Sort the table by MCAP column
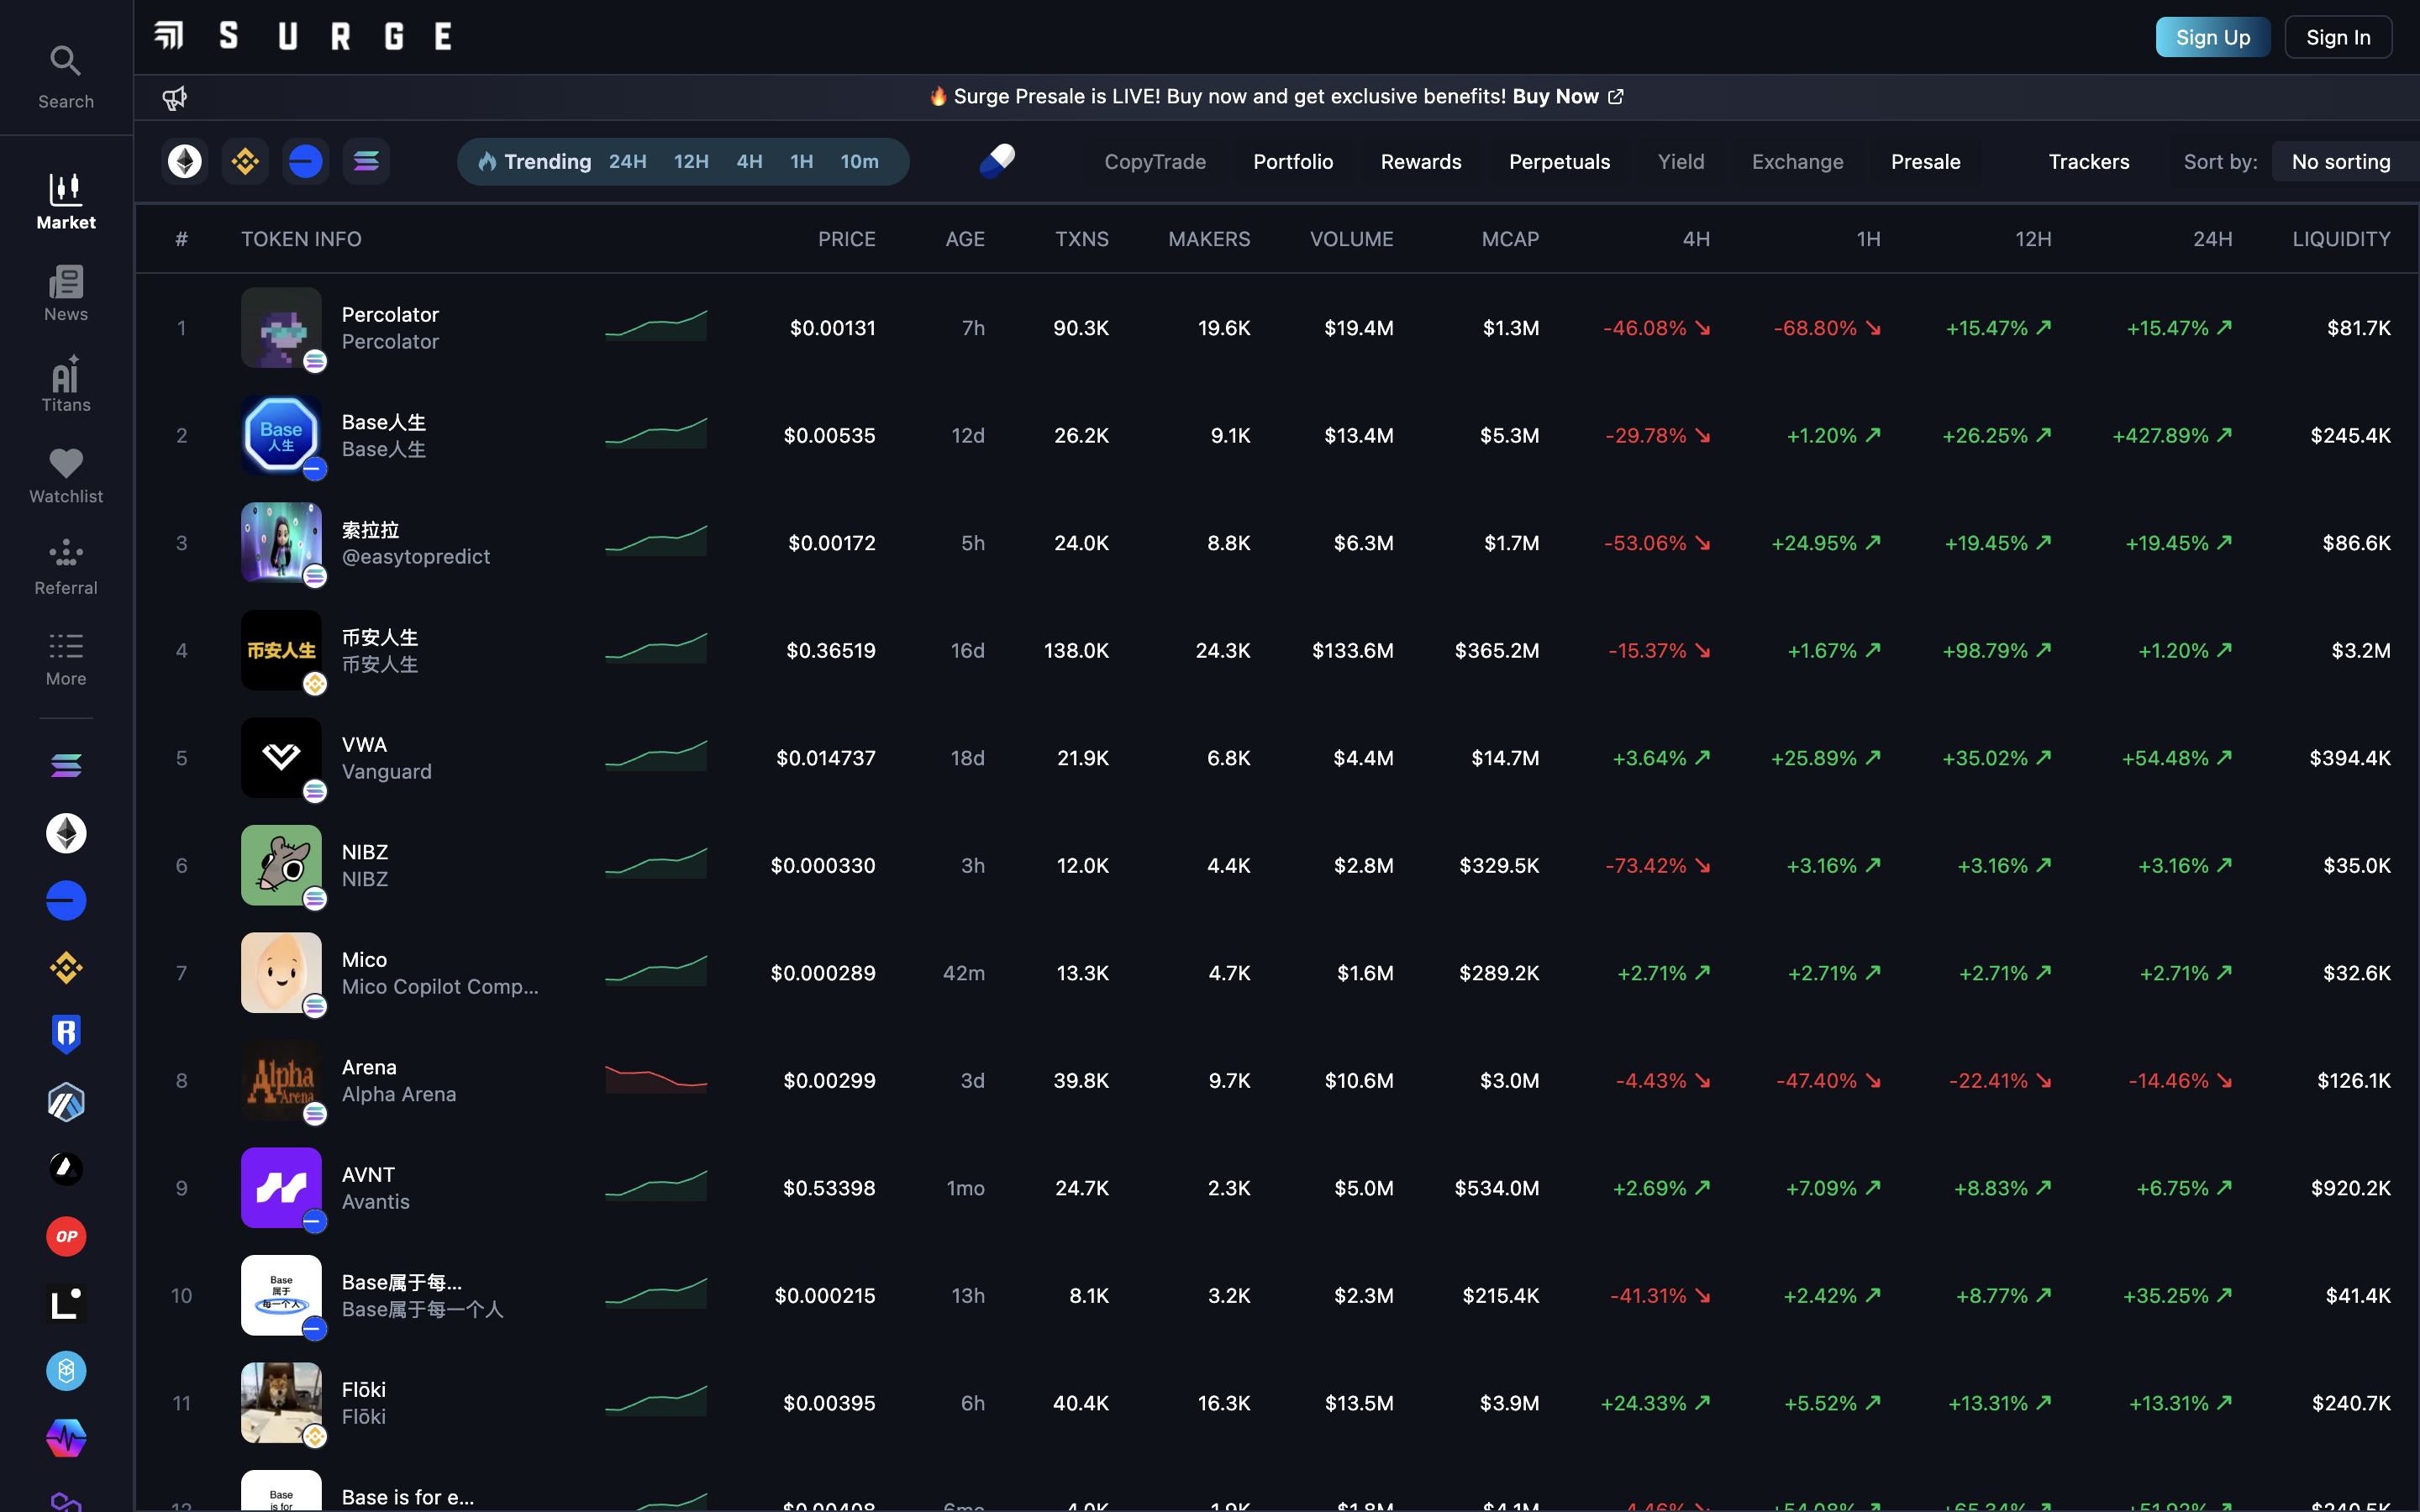Viewport: 2420px width, 1512px height. point(1510,239)
